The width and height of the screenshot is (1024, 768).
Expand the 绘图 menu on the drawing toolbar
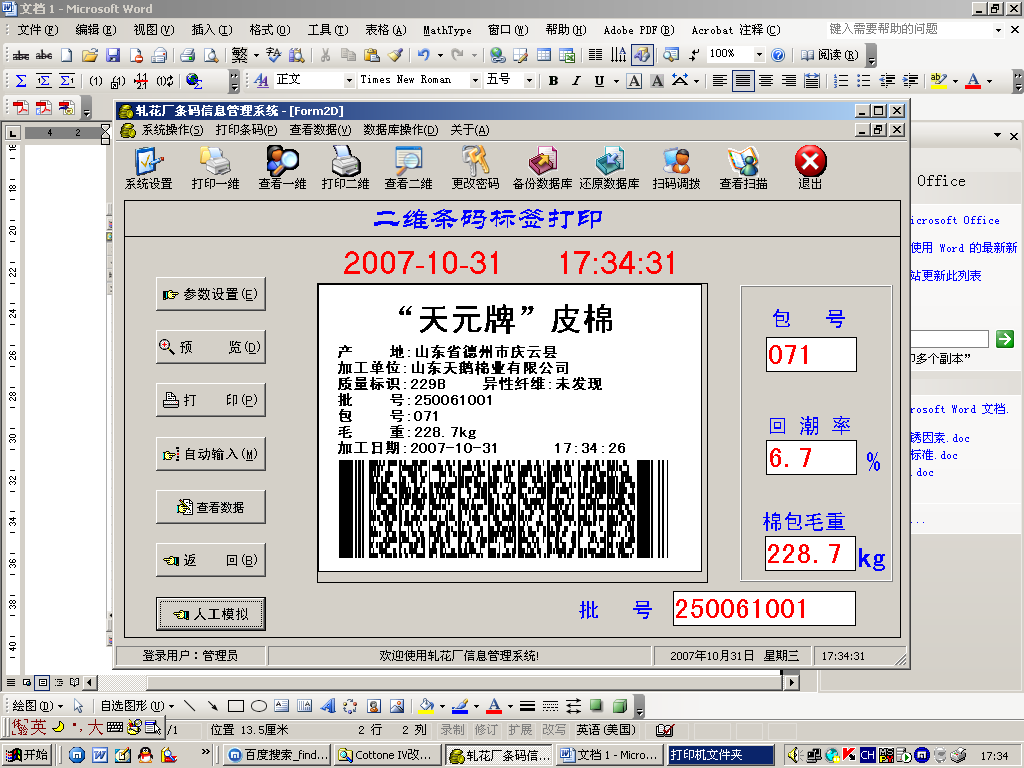38,706
